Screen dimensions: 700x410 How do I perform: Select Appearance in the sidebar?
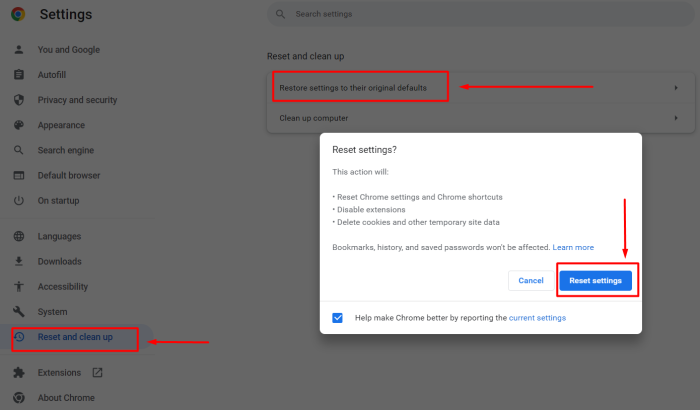(61, 125)
